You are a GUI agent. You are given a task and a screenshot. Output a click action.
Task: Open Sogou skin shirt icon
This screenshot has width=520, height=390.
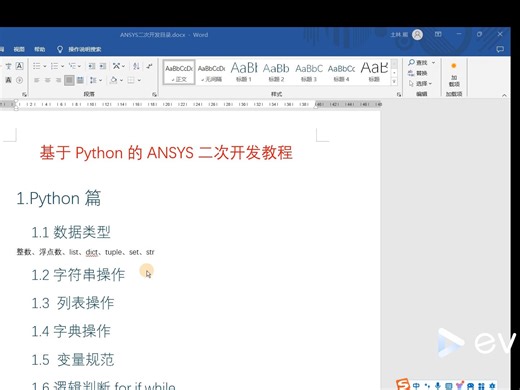click(x=460, y=386)
